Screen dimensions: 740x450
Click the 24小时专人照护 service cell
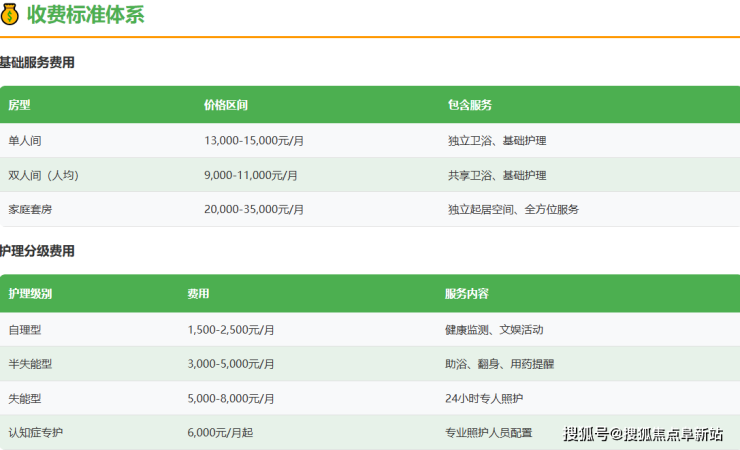[x=484, y=398]
